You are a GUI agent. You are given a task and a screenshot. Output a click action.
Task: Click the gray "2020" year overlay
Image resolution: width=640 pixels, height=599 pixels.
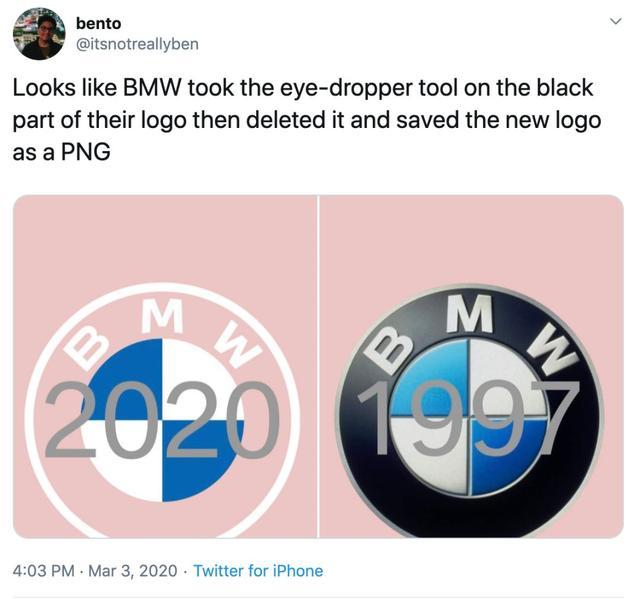point(162,420)
